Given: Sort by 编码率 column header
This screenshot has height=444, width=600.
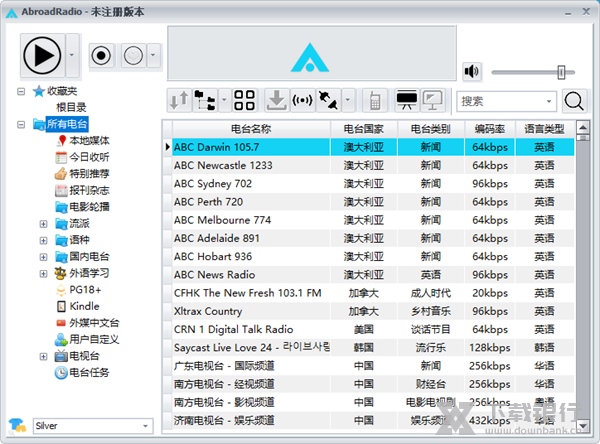Looking at the screenshot, I should (490, 129).
